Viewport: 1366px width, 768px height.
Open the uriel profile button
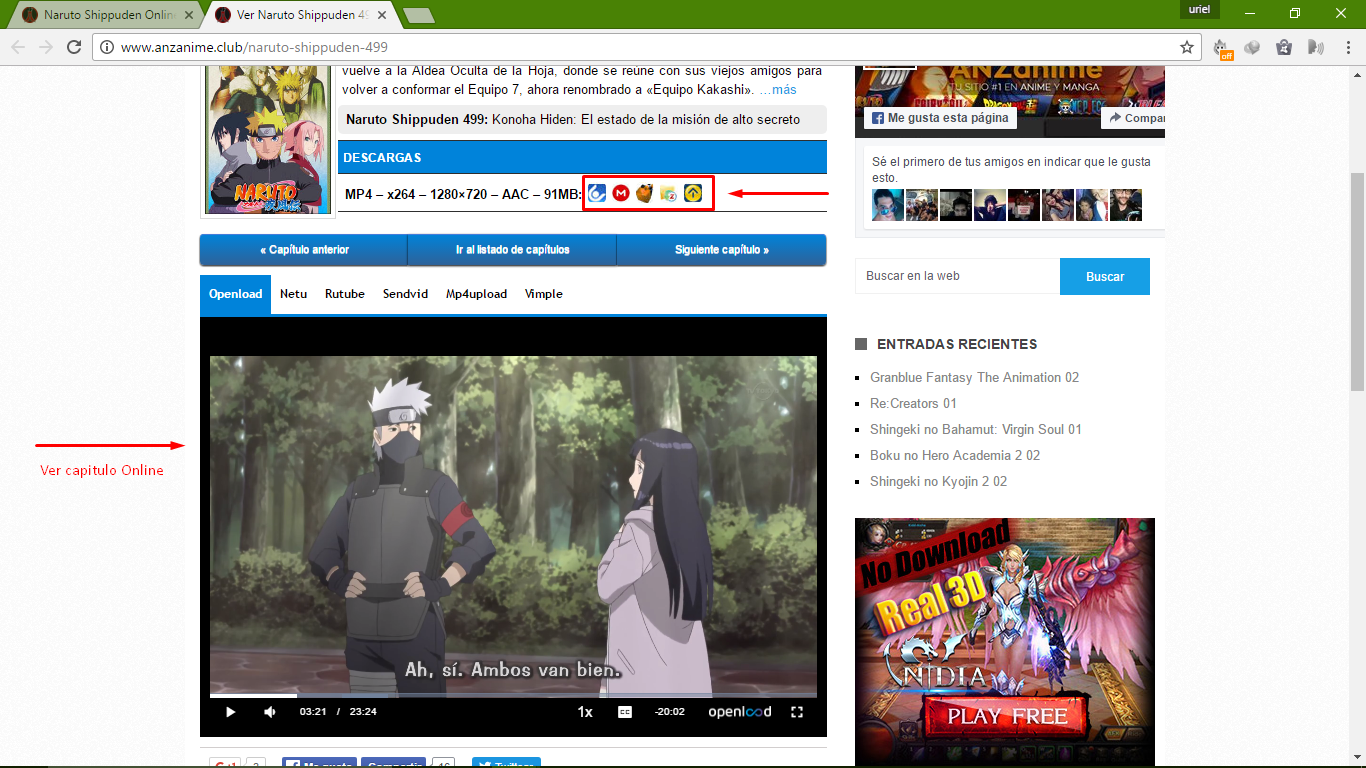pyautogui.click(x=1201, y=9)
